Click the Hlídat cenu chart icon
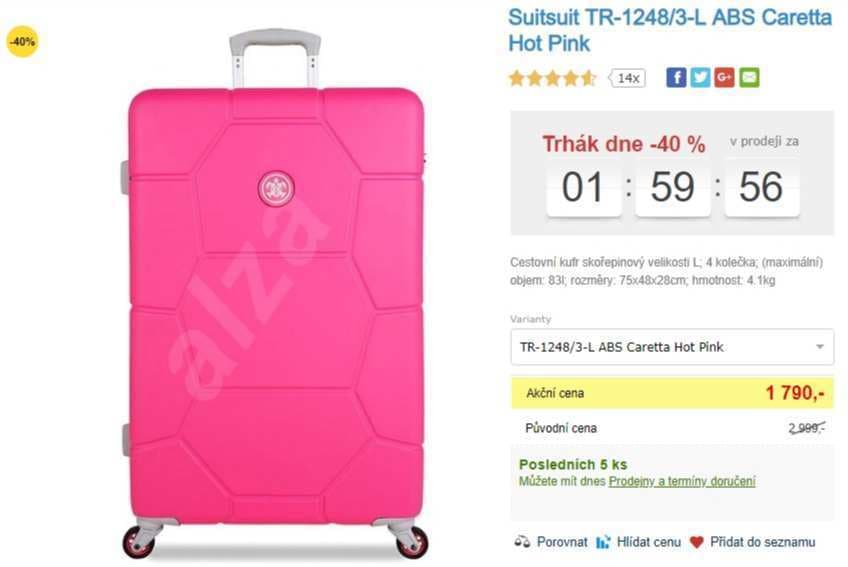The image size is (848, 567). [x=603, y=542]
